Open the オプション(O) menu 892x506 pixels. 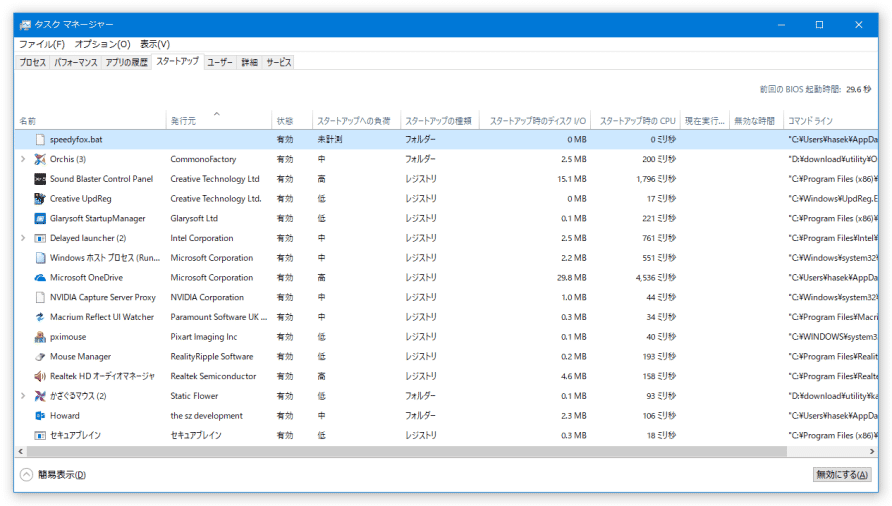click(x=102, y=44)
